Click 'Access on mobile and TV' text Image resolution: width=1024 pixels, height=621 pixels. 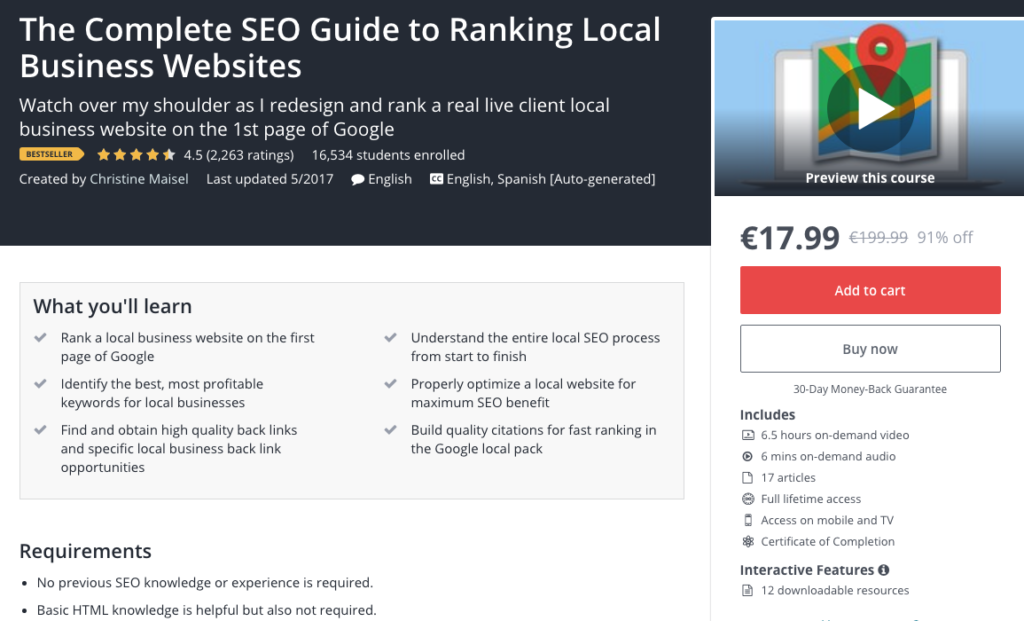pyautogui.click(x=827, y=520)
